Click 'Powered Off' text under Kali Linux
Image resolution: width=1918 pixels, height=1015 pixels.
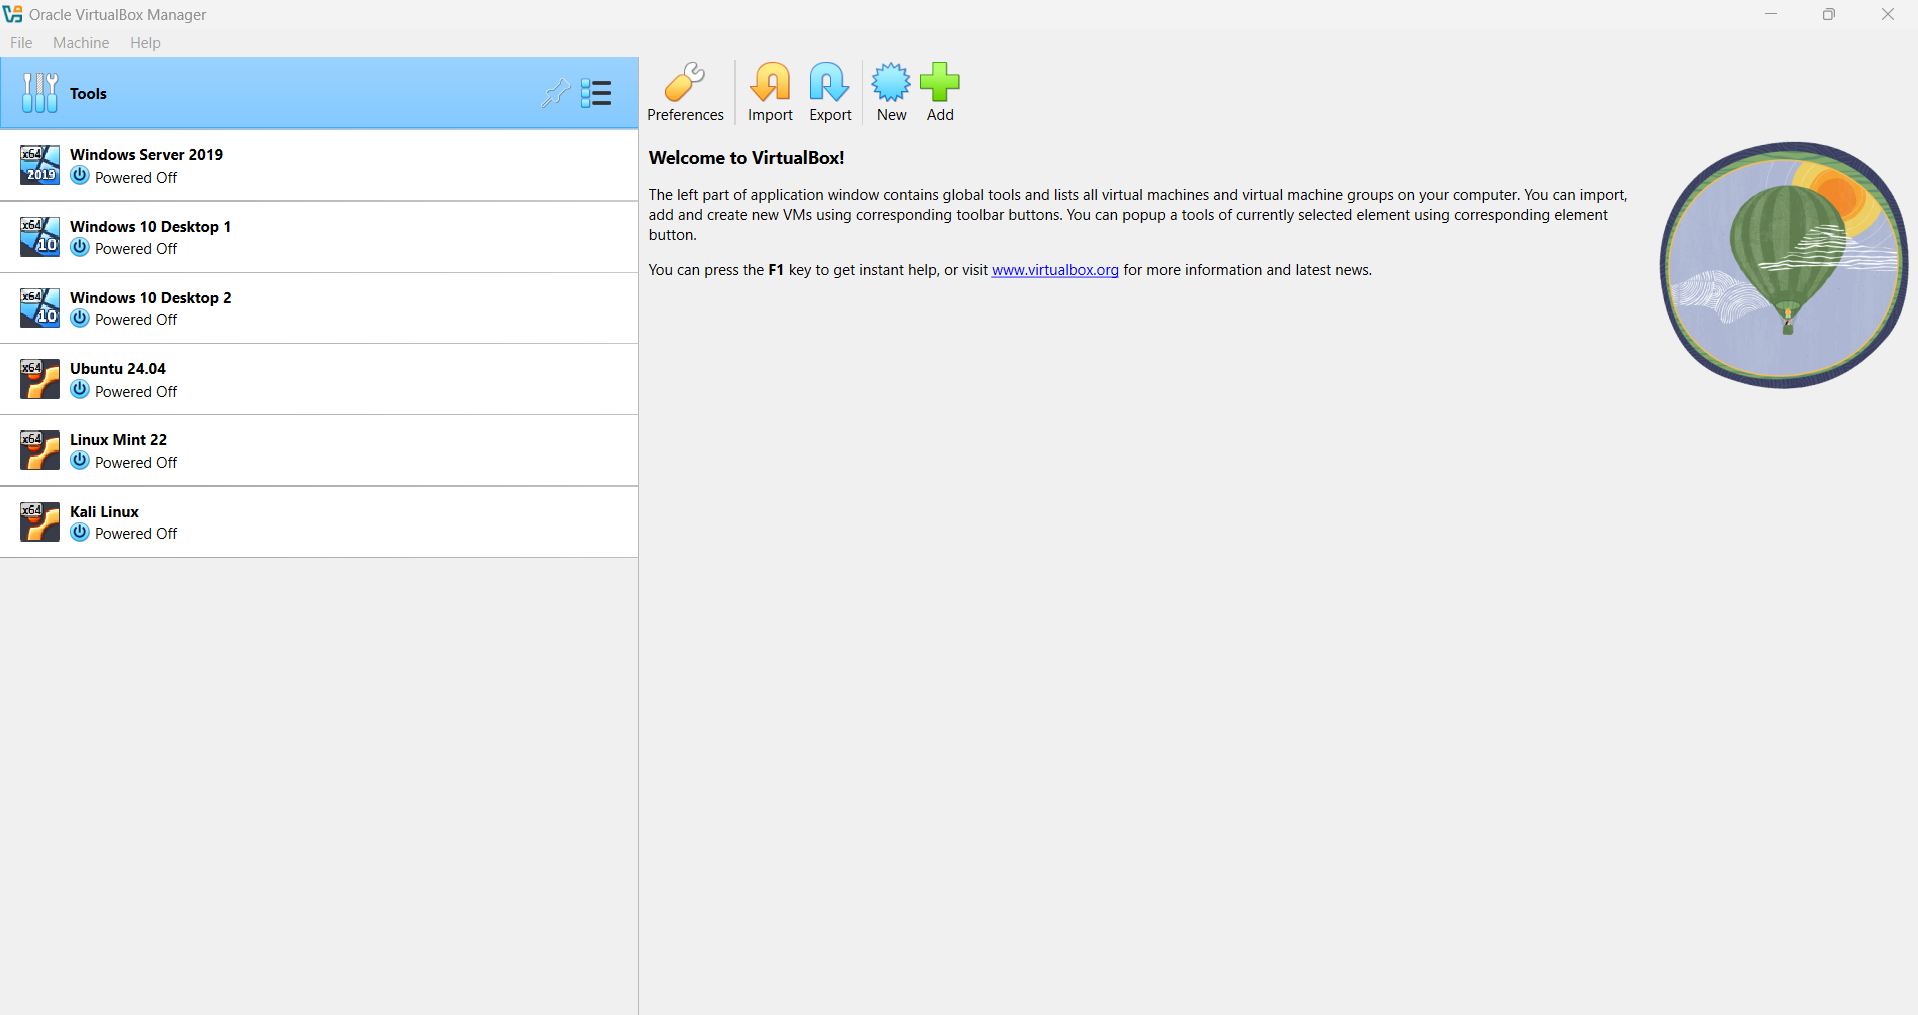pos(136,534)
